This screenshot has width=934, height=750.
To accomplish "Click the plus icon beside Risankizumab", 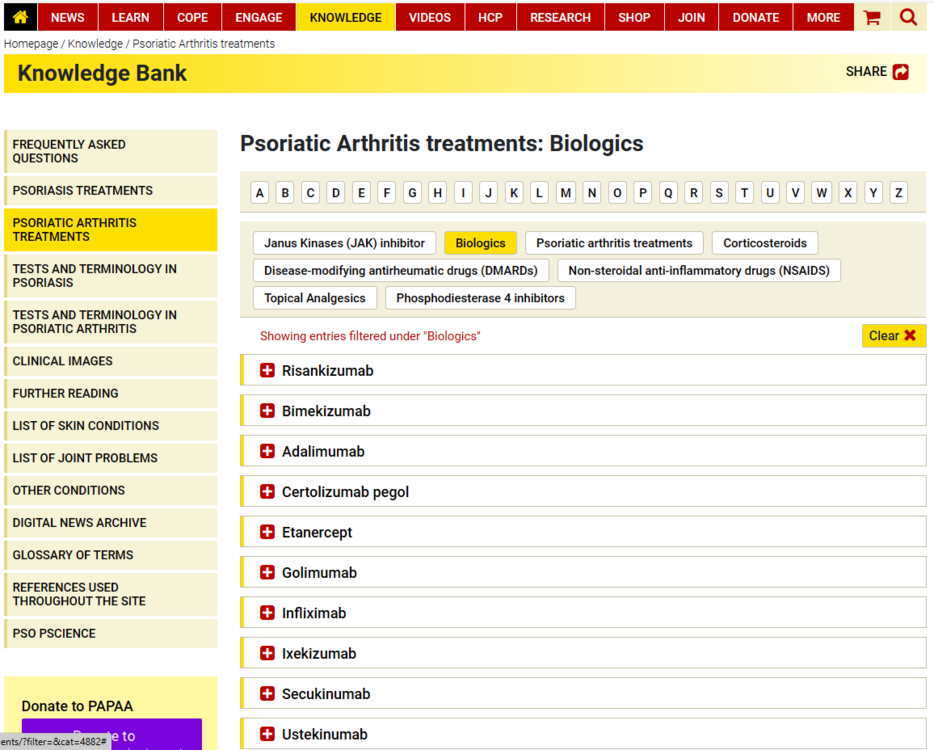I will [x=267, y=371].
